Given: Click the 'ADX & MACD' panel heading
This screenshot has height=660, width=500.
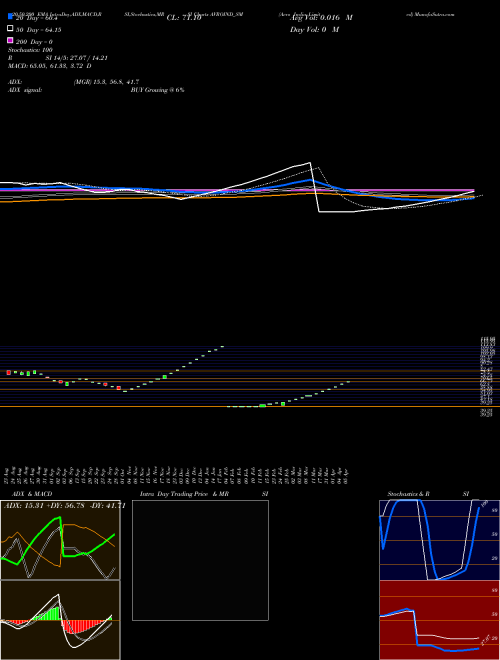Looking at the screenshot, I should coord(32,494).
